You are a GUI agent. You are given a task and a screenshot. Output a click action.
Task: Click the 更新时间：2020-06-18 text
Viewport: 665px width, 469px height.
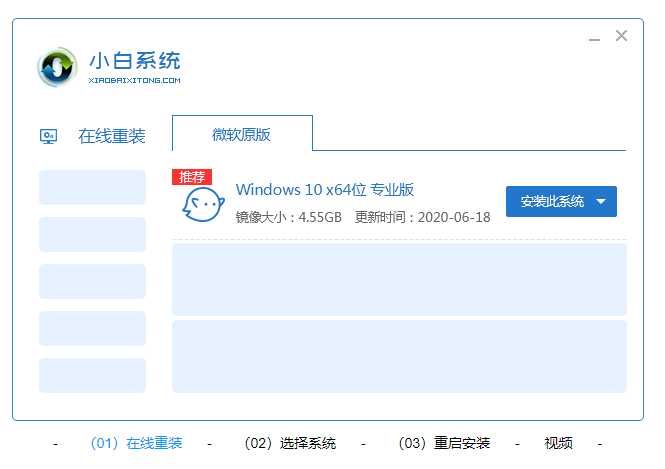point(422,218)
